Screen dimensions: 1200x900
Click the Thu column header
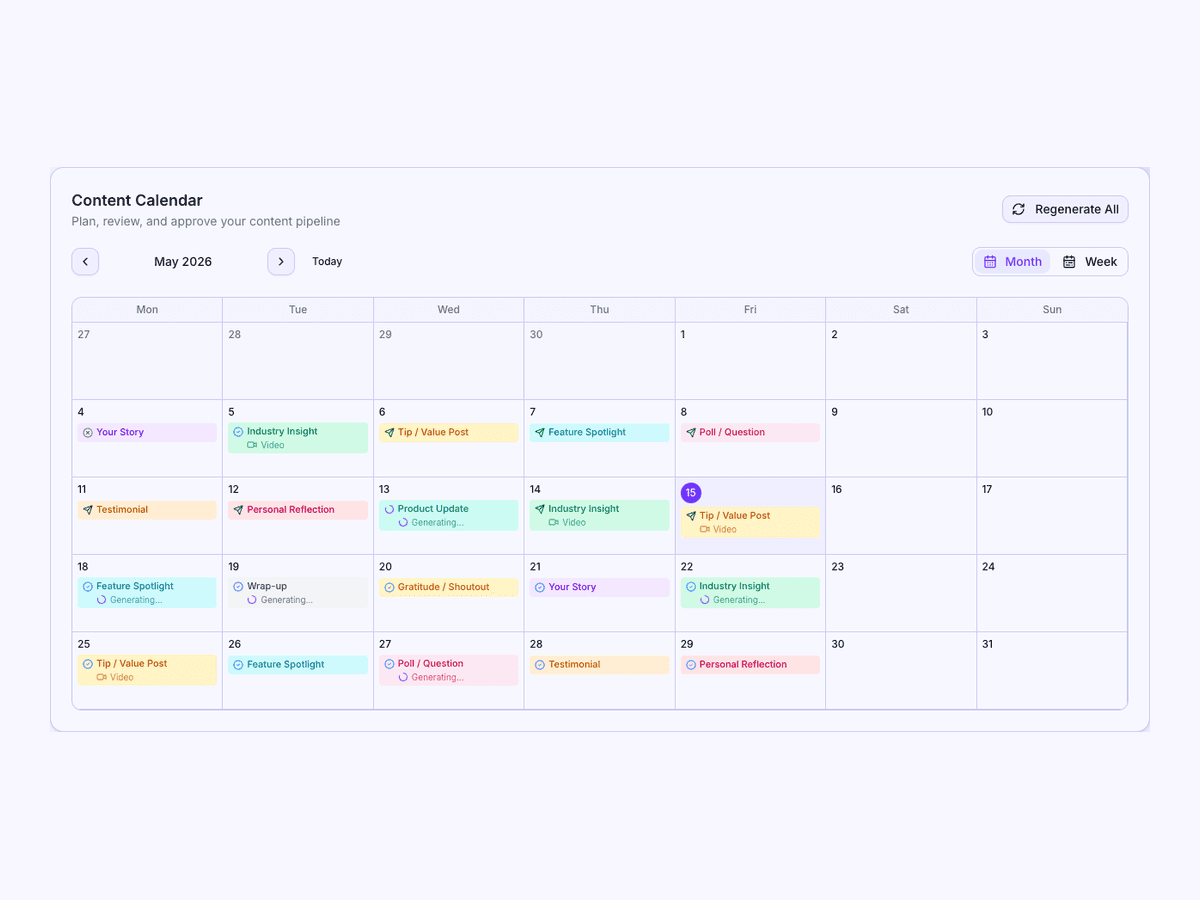click(600, 310)
